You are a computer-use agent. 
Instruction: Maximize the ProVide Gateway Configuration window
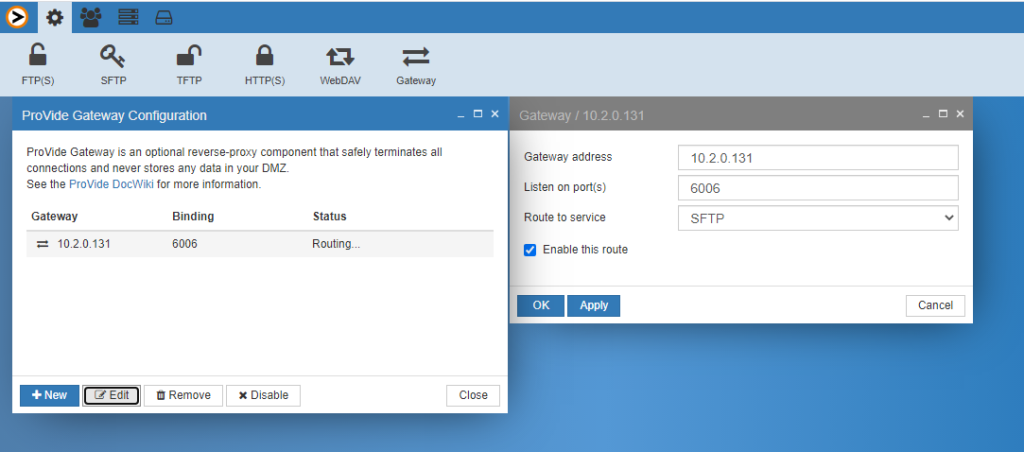477,114
